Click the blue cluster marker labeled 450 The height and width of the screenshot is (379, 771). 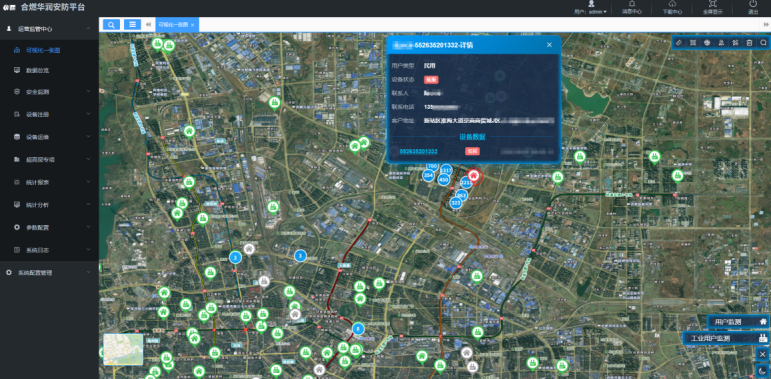tap(444, 180)
